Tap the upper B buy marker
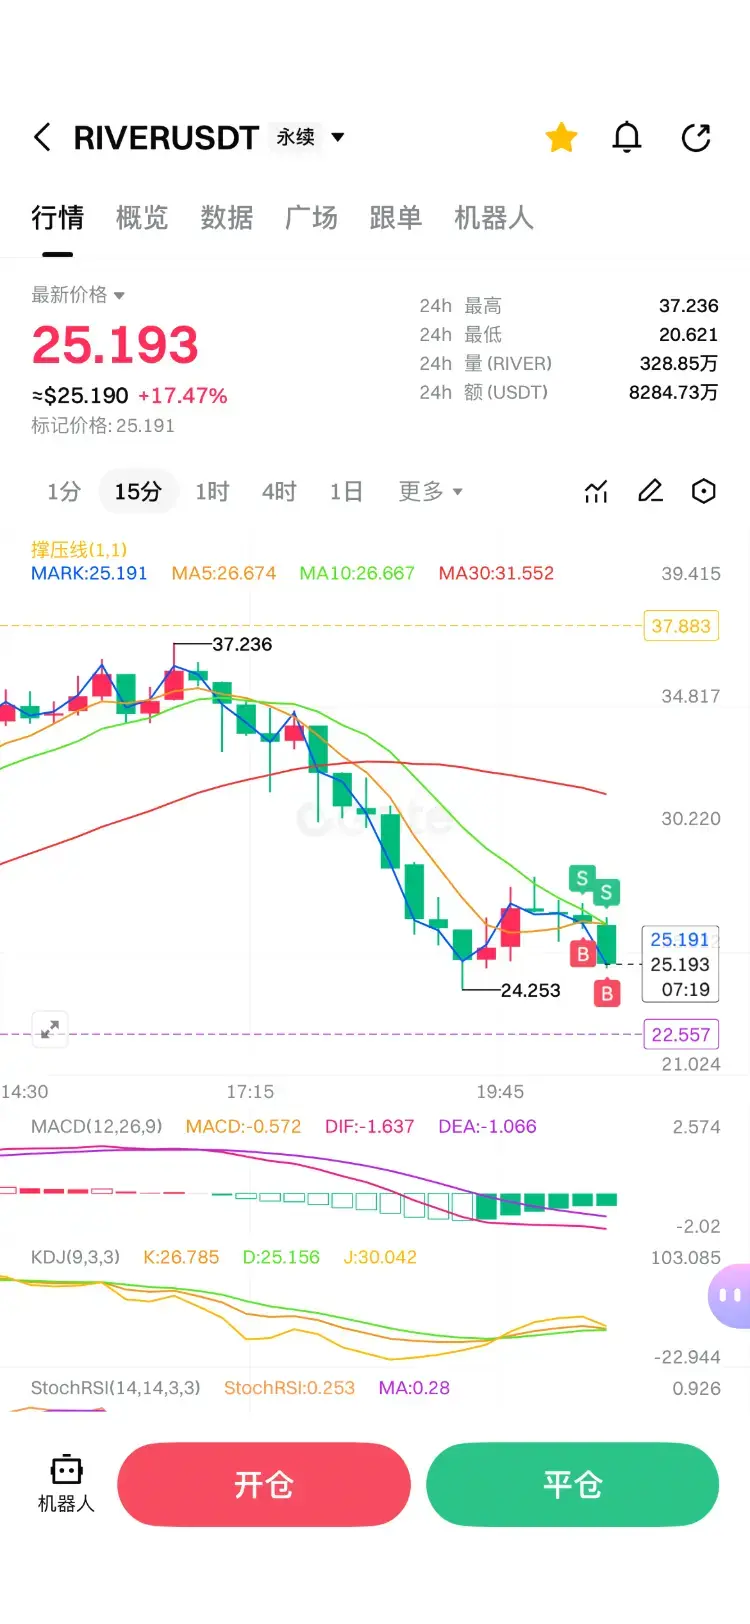750x1624 pixels. coord(583,954)
